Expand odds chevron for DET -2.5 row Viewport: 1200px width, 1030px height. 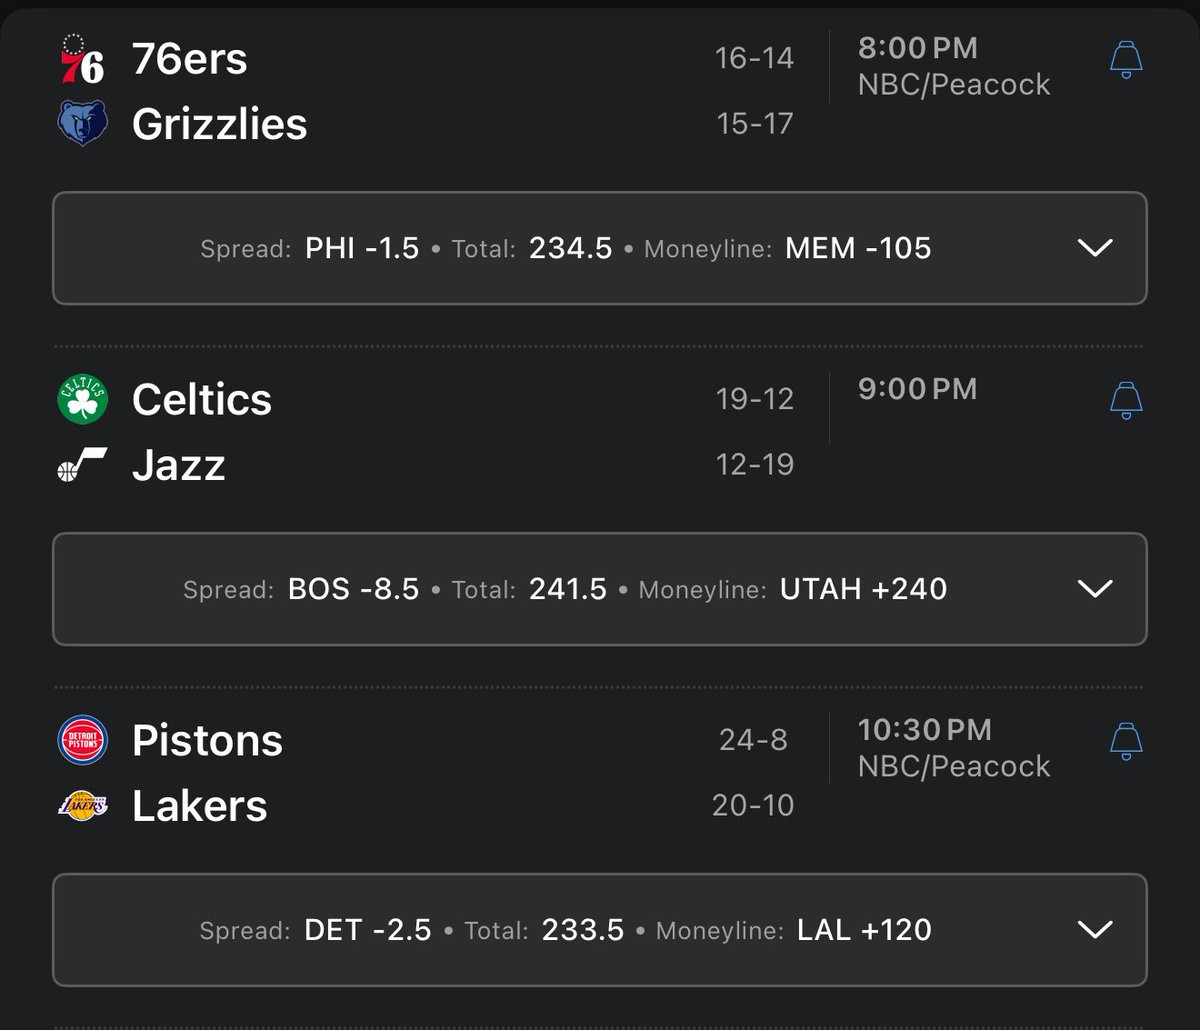(1095, 930)
